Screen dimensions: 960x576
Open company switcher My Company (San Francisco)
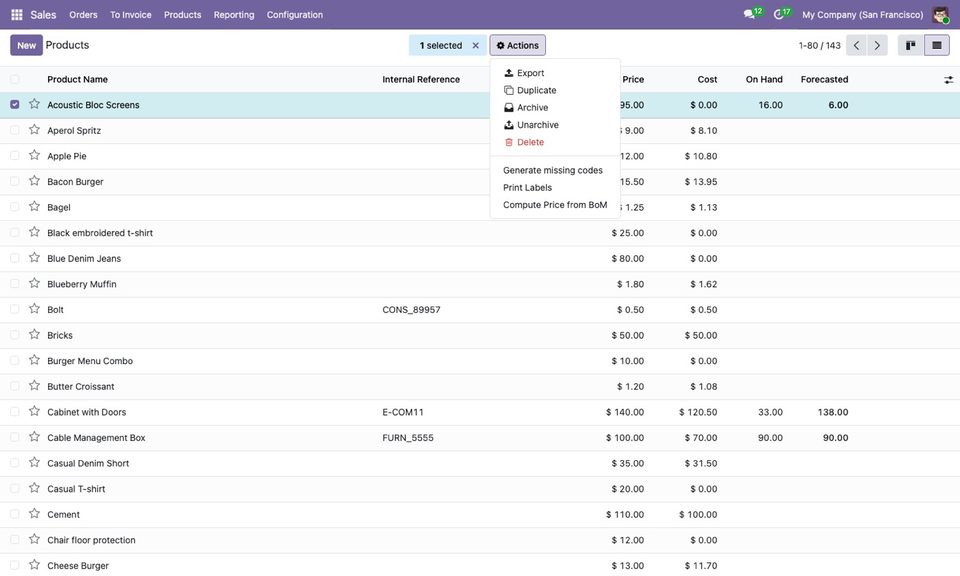(863, 15)
